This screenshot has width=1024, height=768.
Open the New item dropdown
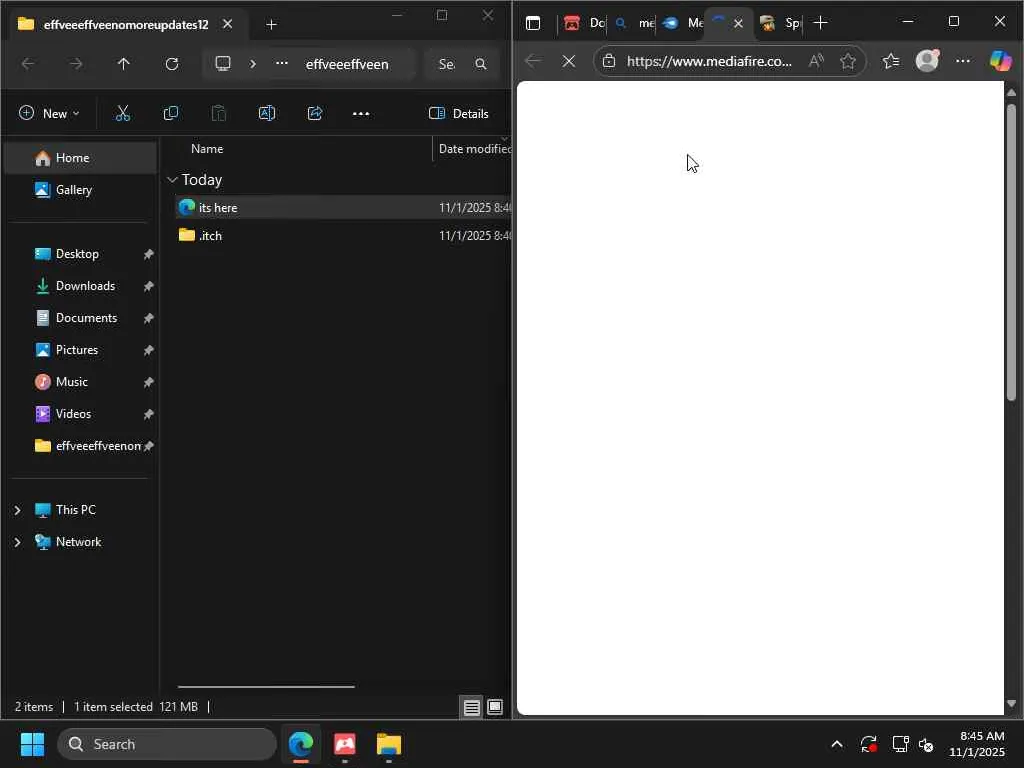49,114
